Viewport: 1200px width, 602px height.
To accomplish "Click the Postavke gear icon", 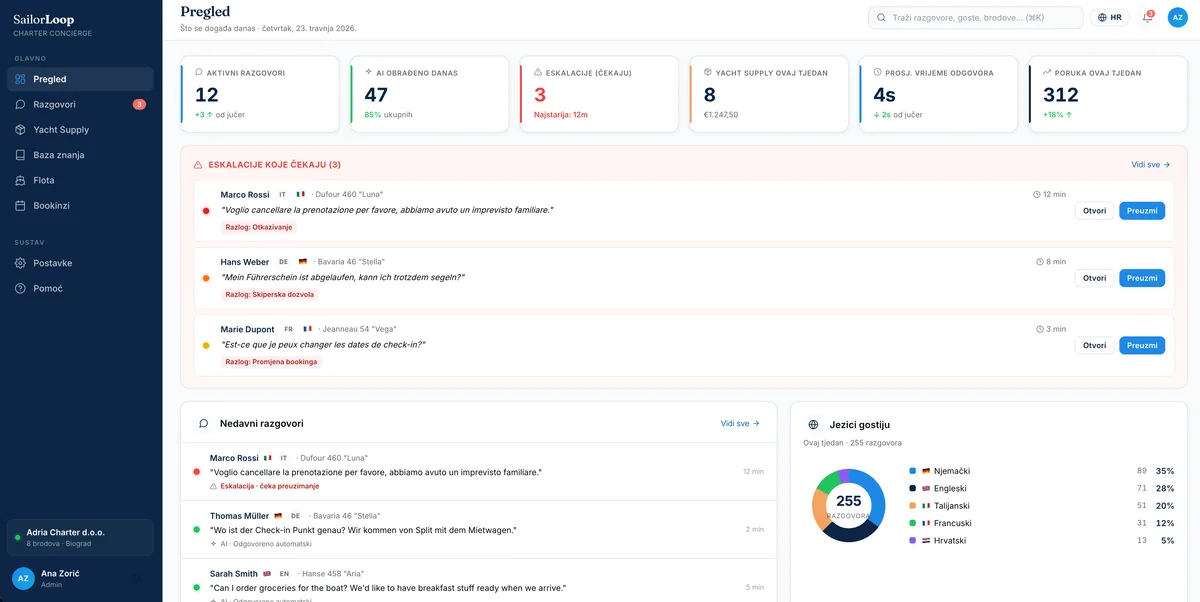I will 21,263.
